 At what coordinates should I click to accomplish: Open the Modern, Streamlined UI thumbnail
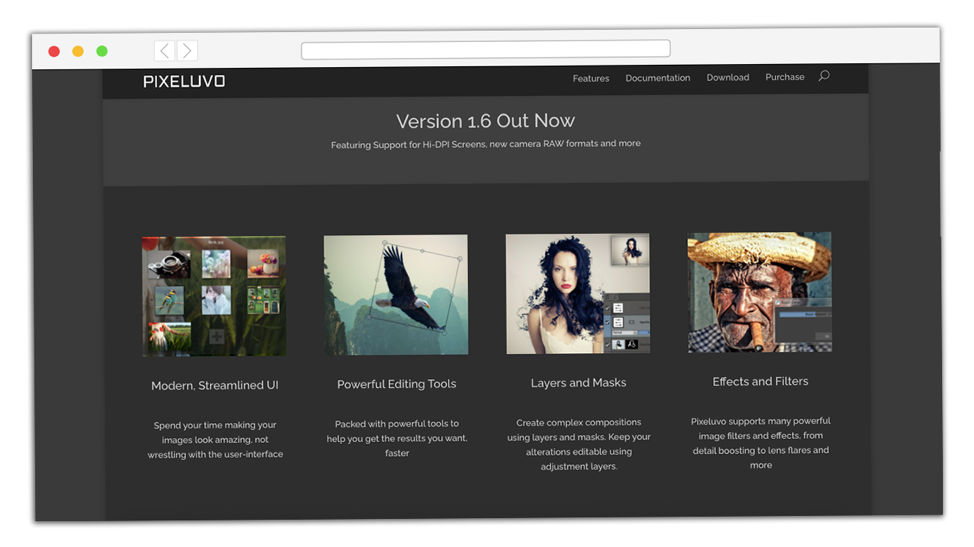[x=214, y=296]
